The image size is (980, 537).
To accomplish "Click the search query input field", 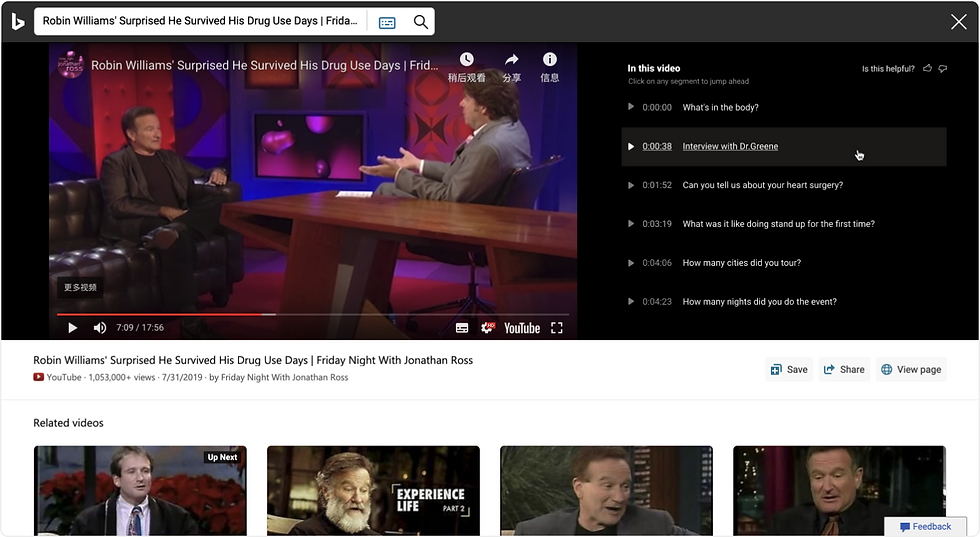I will coord(200,21).
